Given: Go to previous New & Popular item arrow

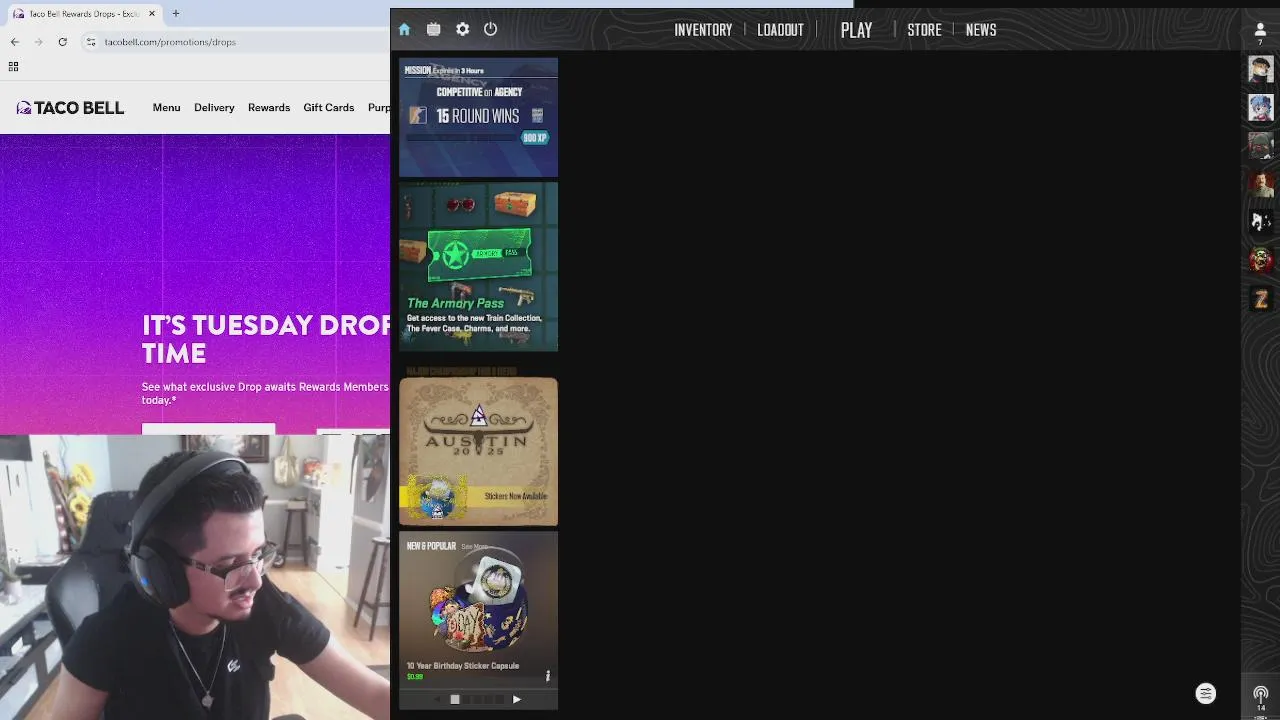Looking at the screenshot, I should coord(437,700).
